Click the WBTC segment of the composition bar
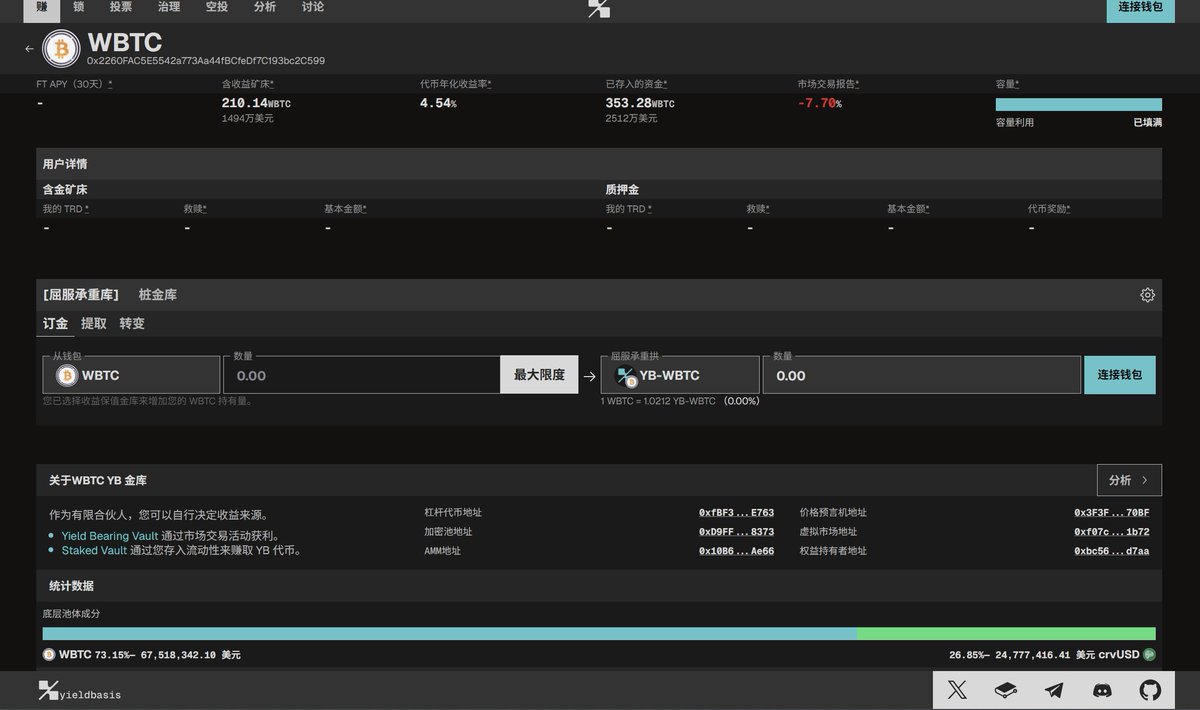This screenshot has width=1200, height=710. (x=450, y=634)
